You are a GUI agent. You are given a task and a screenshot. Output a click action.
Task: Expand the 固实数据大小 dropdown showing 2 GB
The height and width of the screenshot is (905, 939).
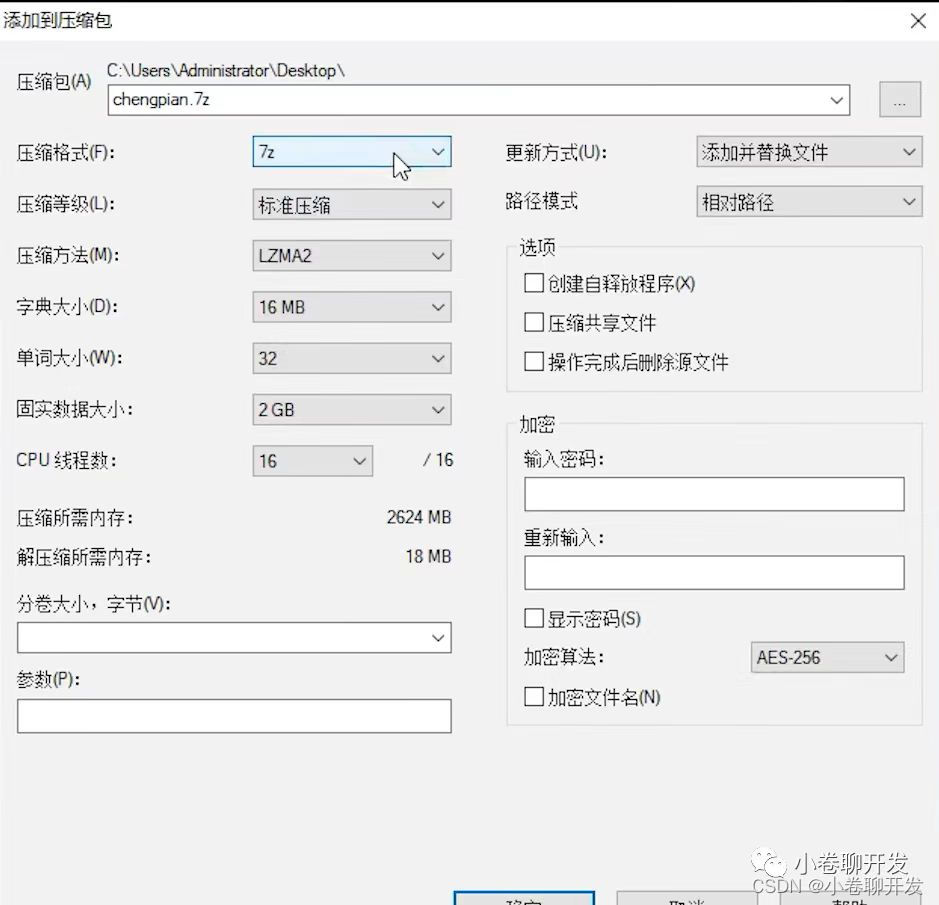coord(352,410)
